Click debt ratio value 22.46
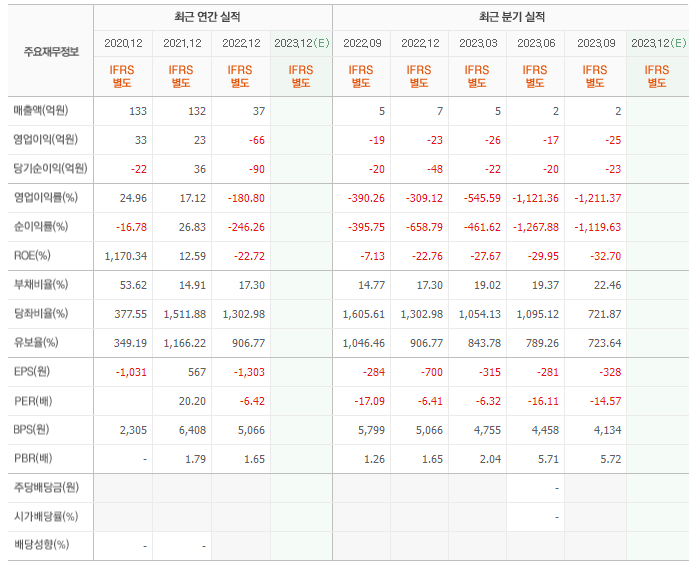This screenshot has height=563, width=698. 607,285
